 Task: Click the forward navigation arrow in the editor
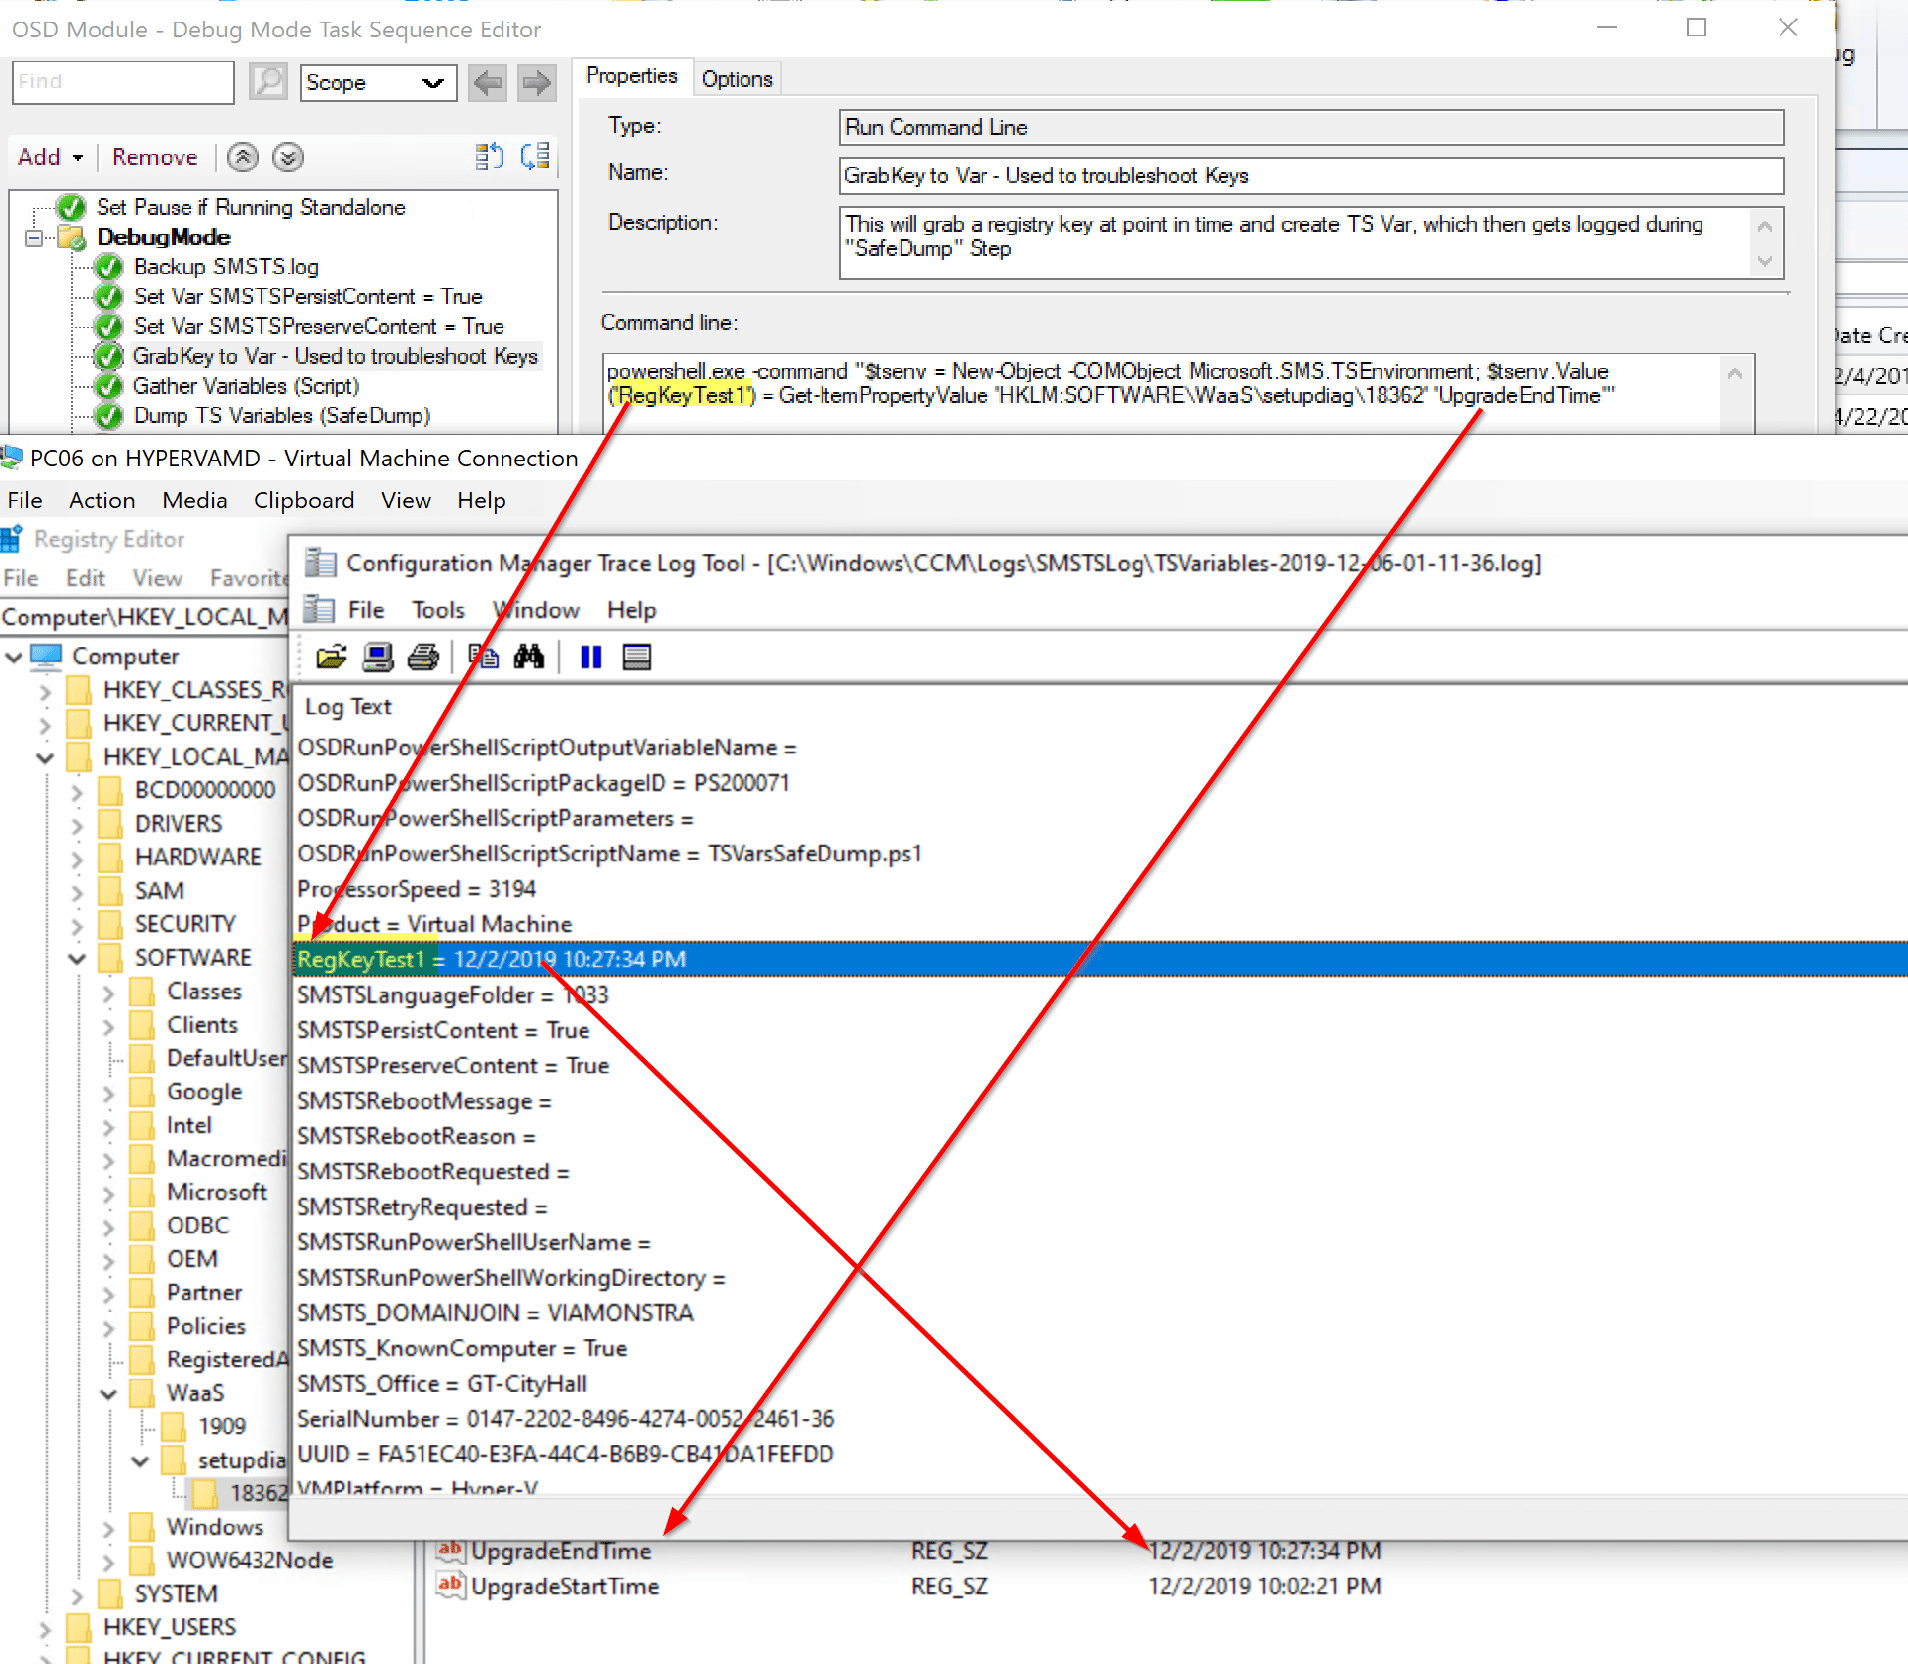click(536, 83)
